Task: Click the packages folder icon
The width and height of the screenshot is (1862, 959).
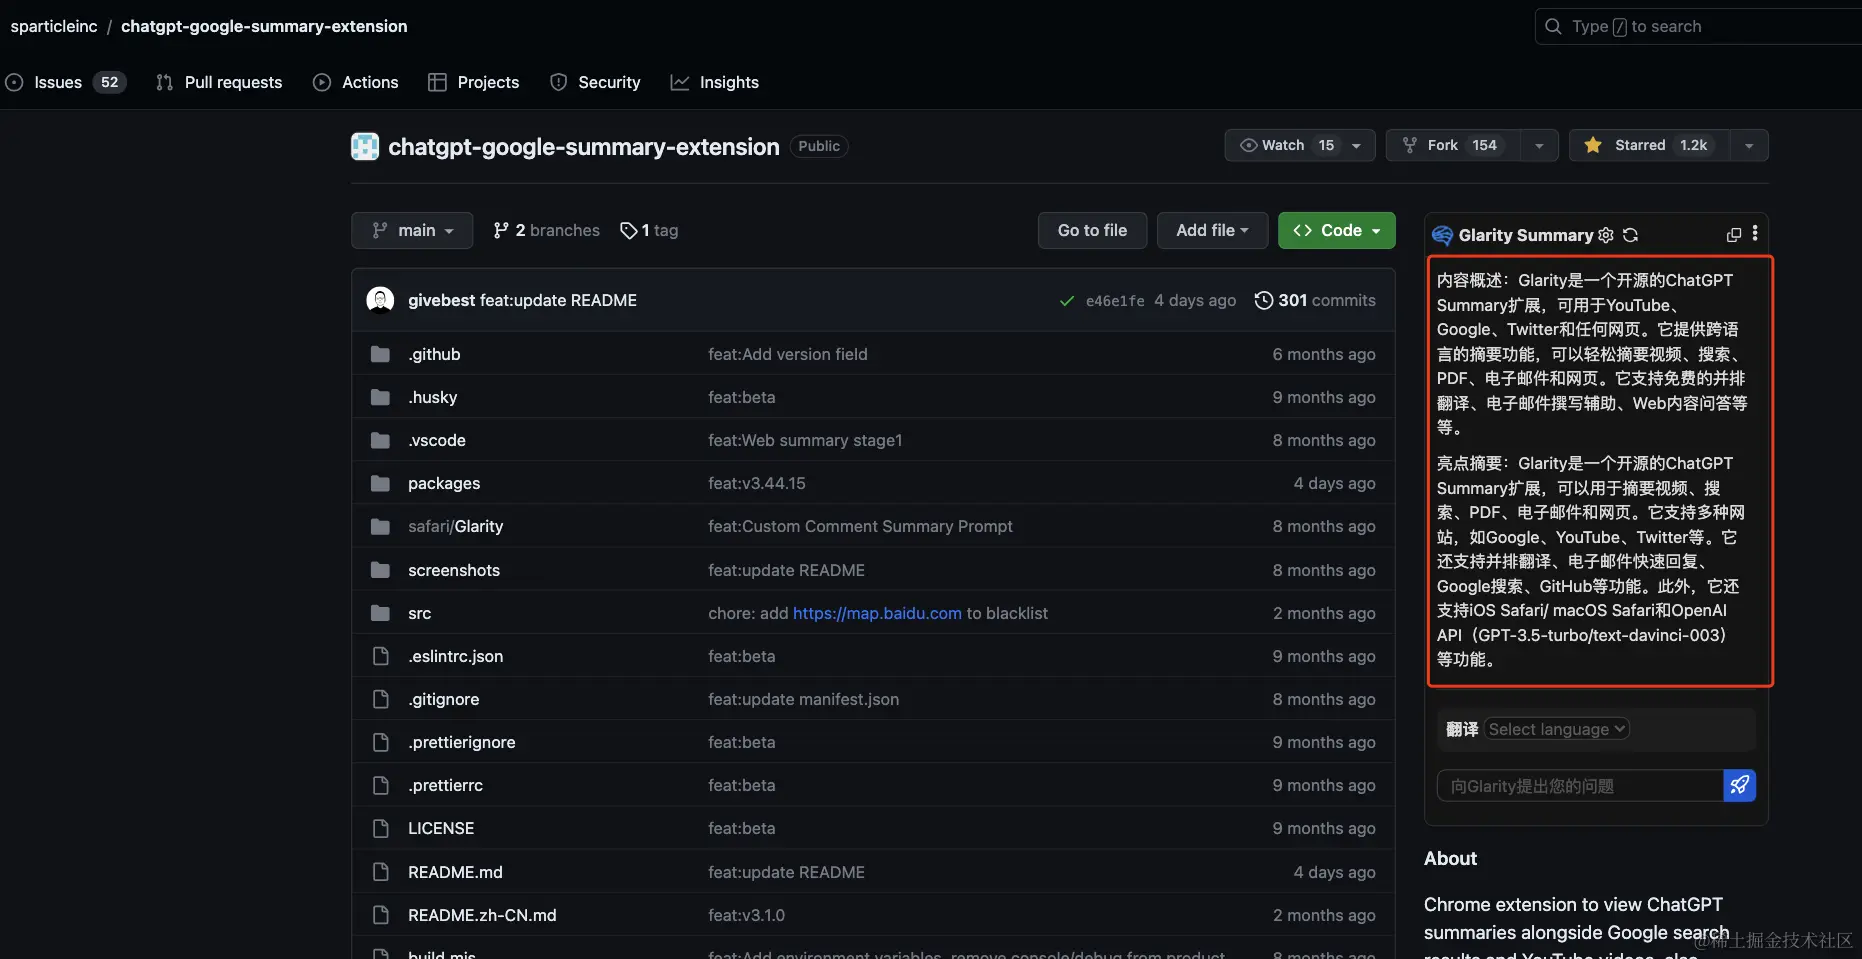Action: pyautogui.click(x=380, y=483)
